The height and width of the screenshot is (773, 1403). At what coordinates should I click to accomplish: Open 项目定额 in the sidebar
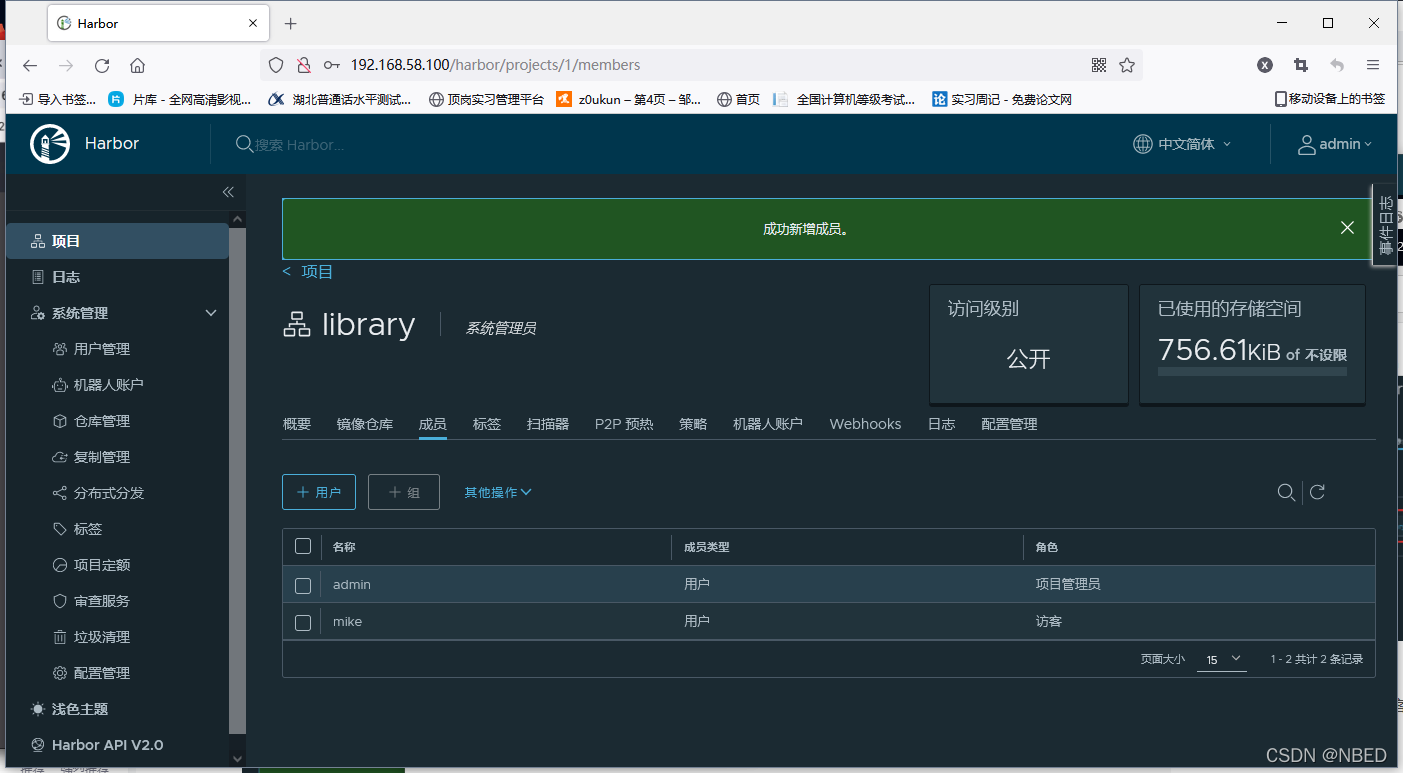(102, 565)
